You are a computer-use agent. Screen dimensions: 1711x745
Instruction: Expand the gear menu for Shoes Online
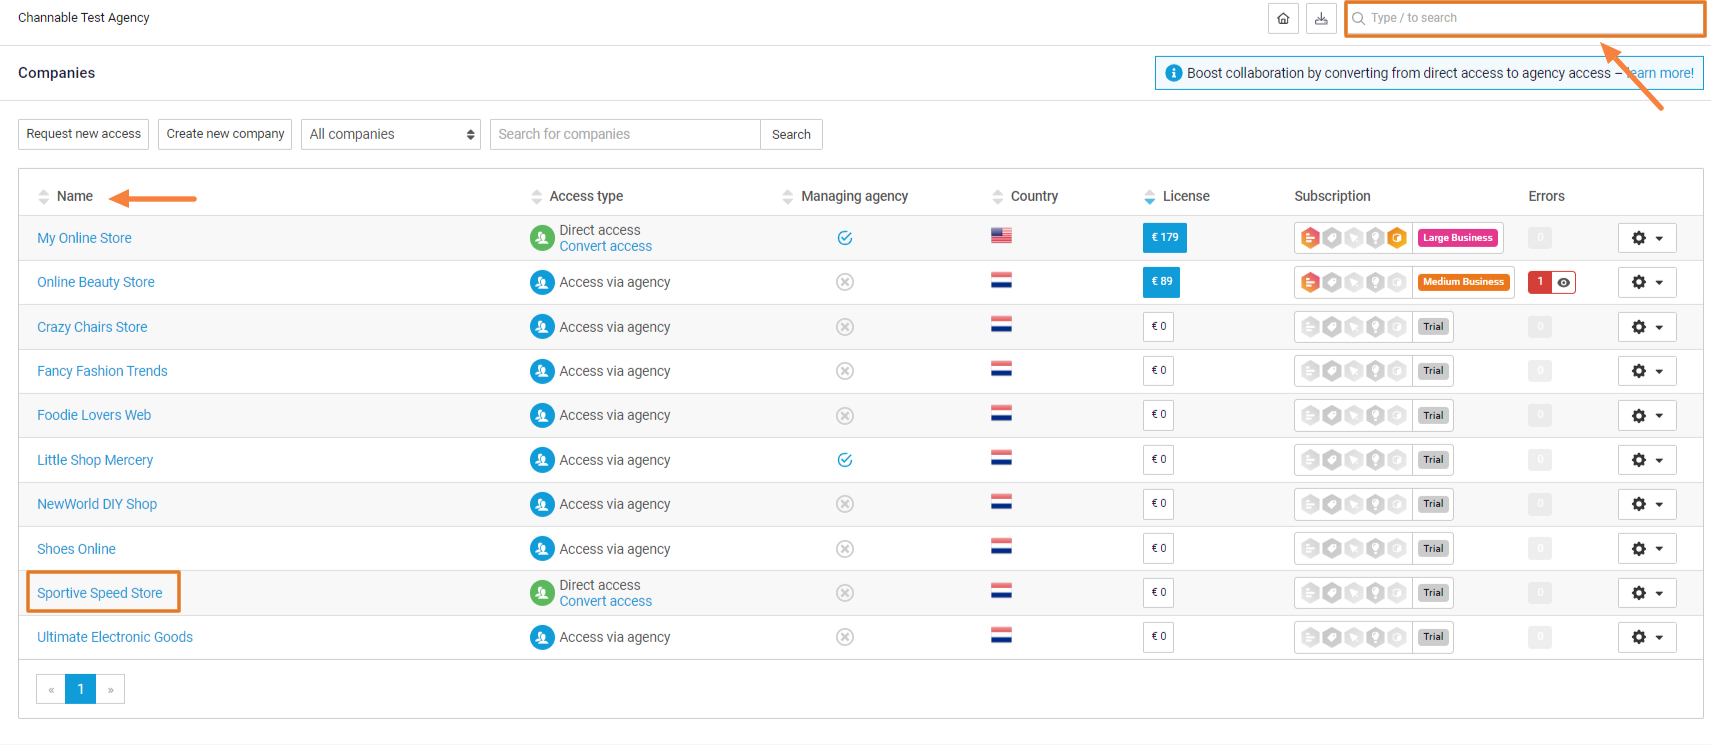coord(1646,549)
